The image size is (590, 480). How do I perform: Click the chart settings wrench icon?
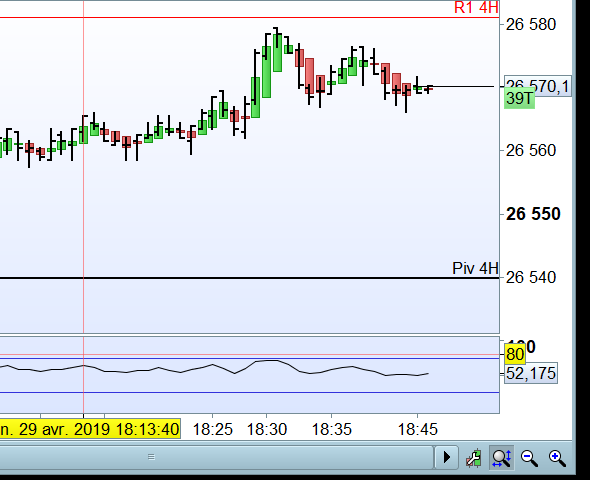[x=474, y=458]
